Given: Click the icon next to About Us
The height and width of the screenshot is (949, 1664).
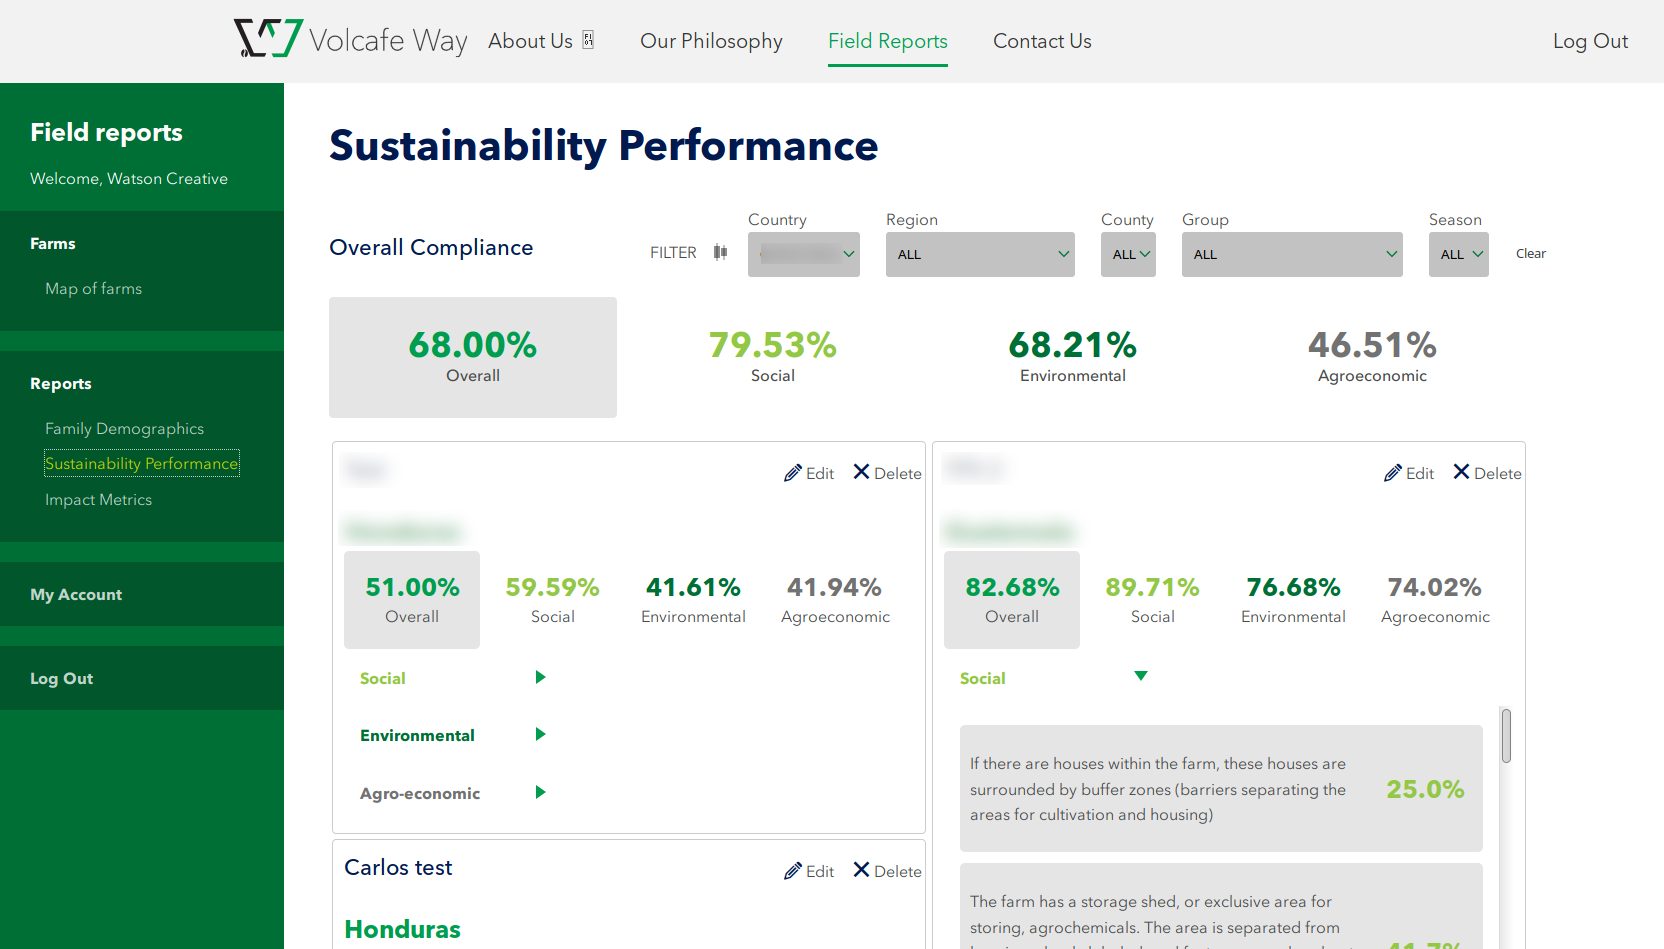Looking at the screenshot, I should (x=588, y=40).
